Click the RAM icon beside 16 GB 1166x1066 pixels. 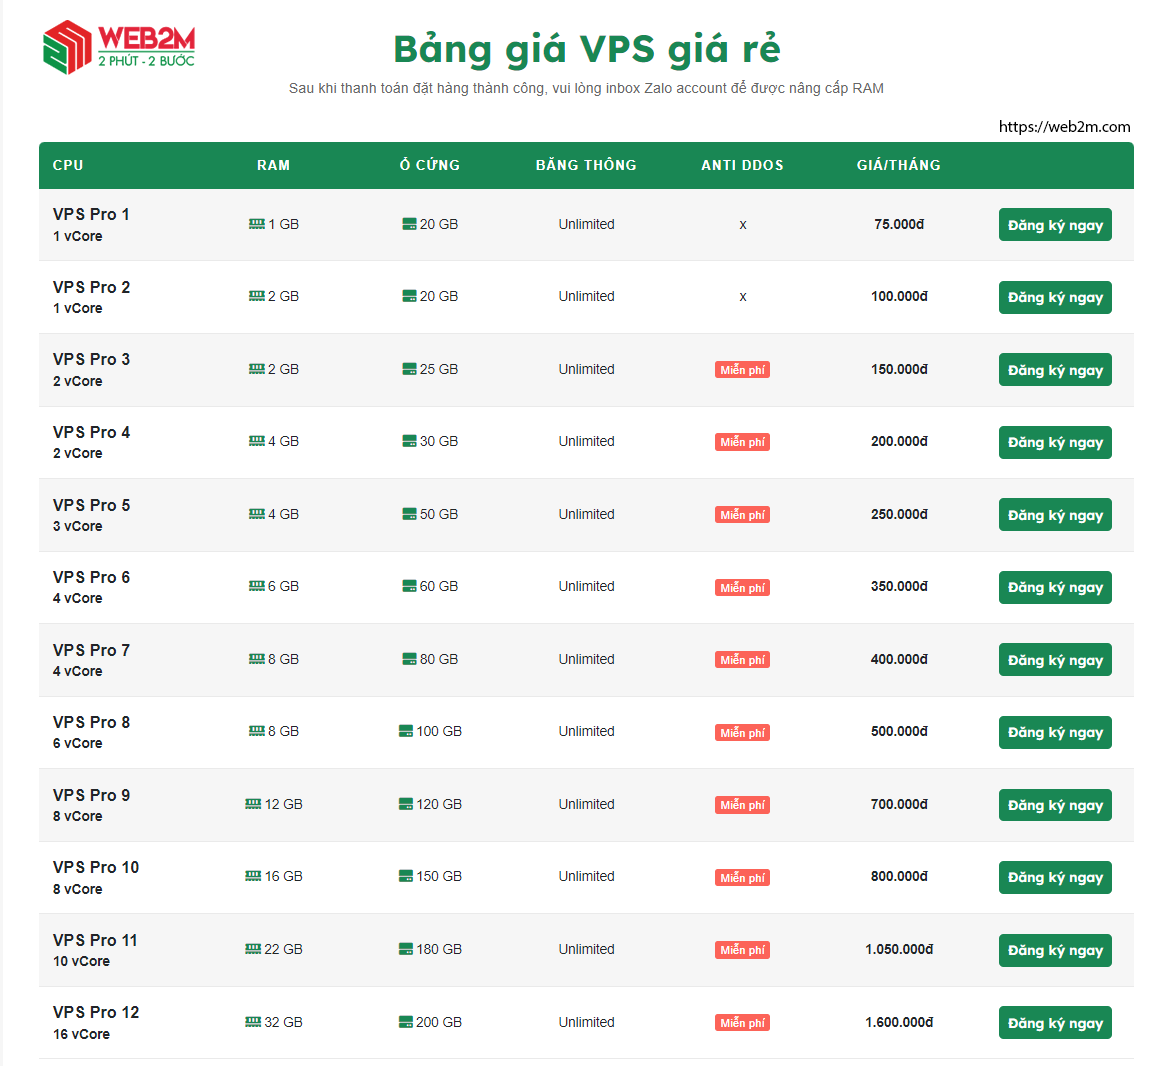pos(255,876)
